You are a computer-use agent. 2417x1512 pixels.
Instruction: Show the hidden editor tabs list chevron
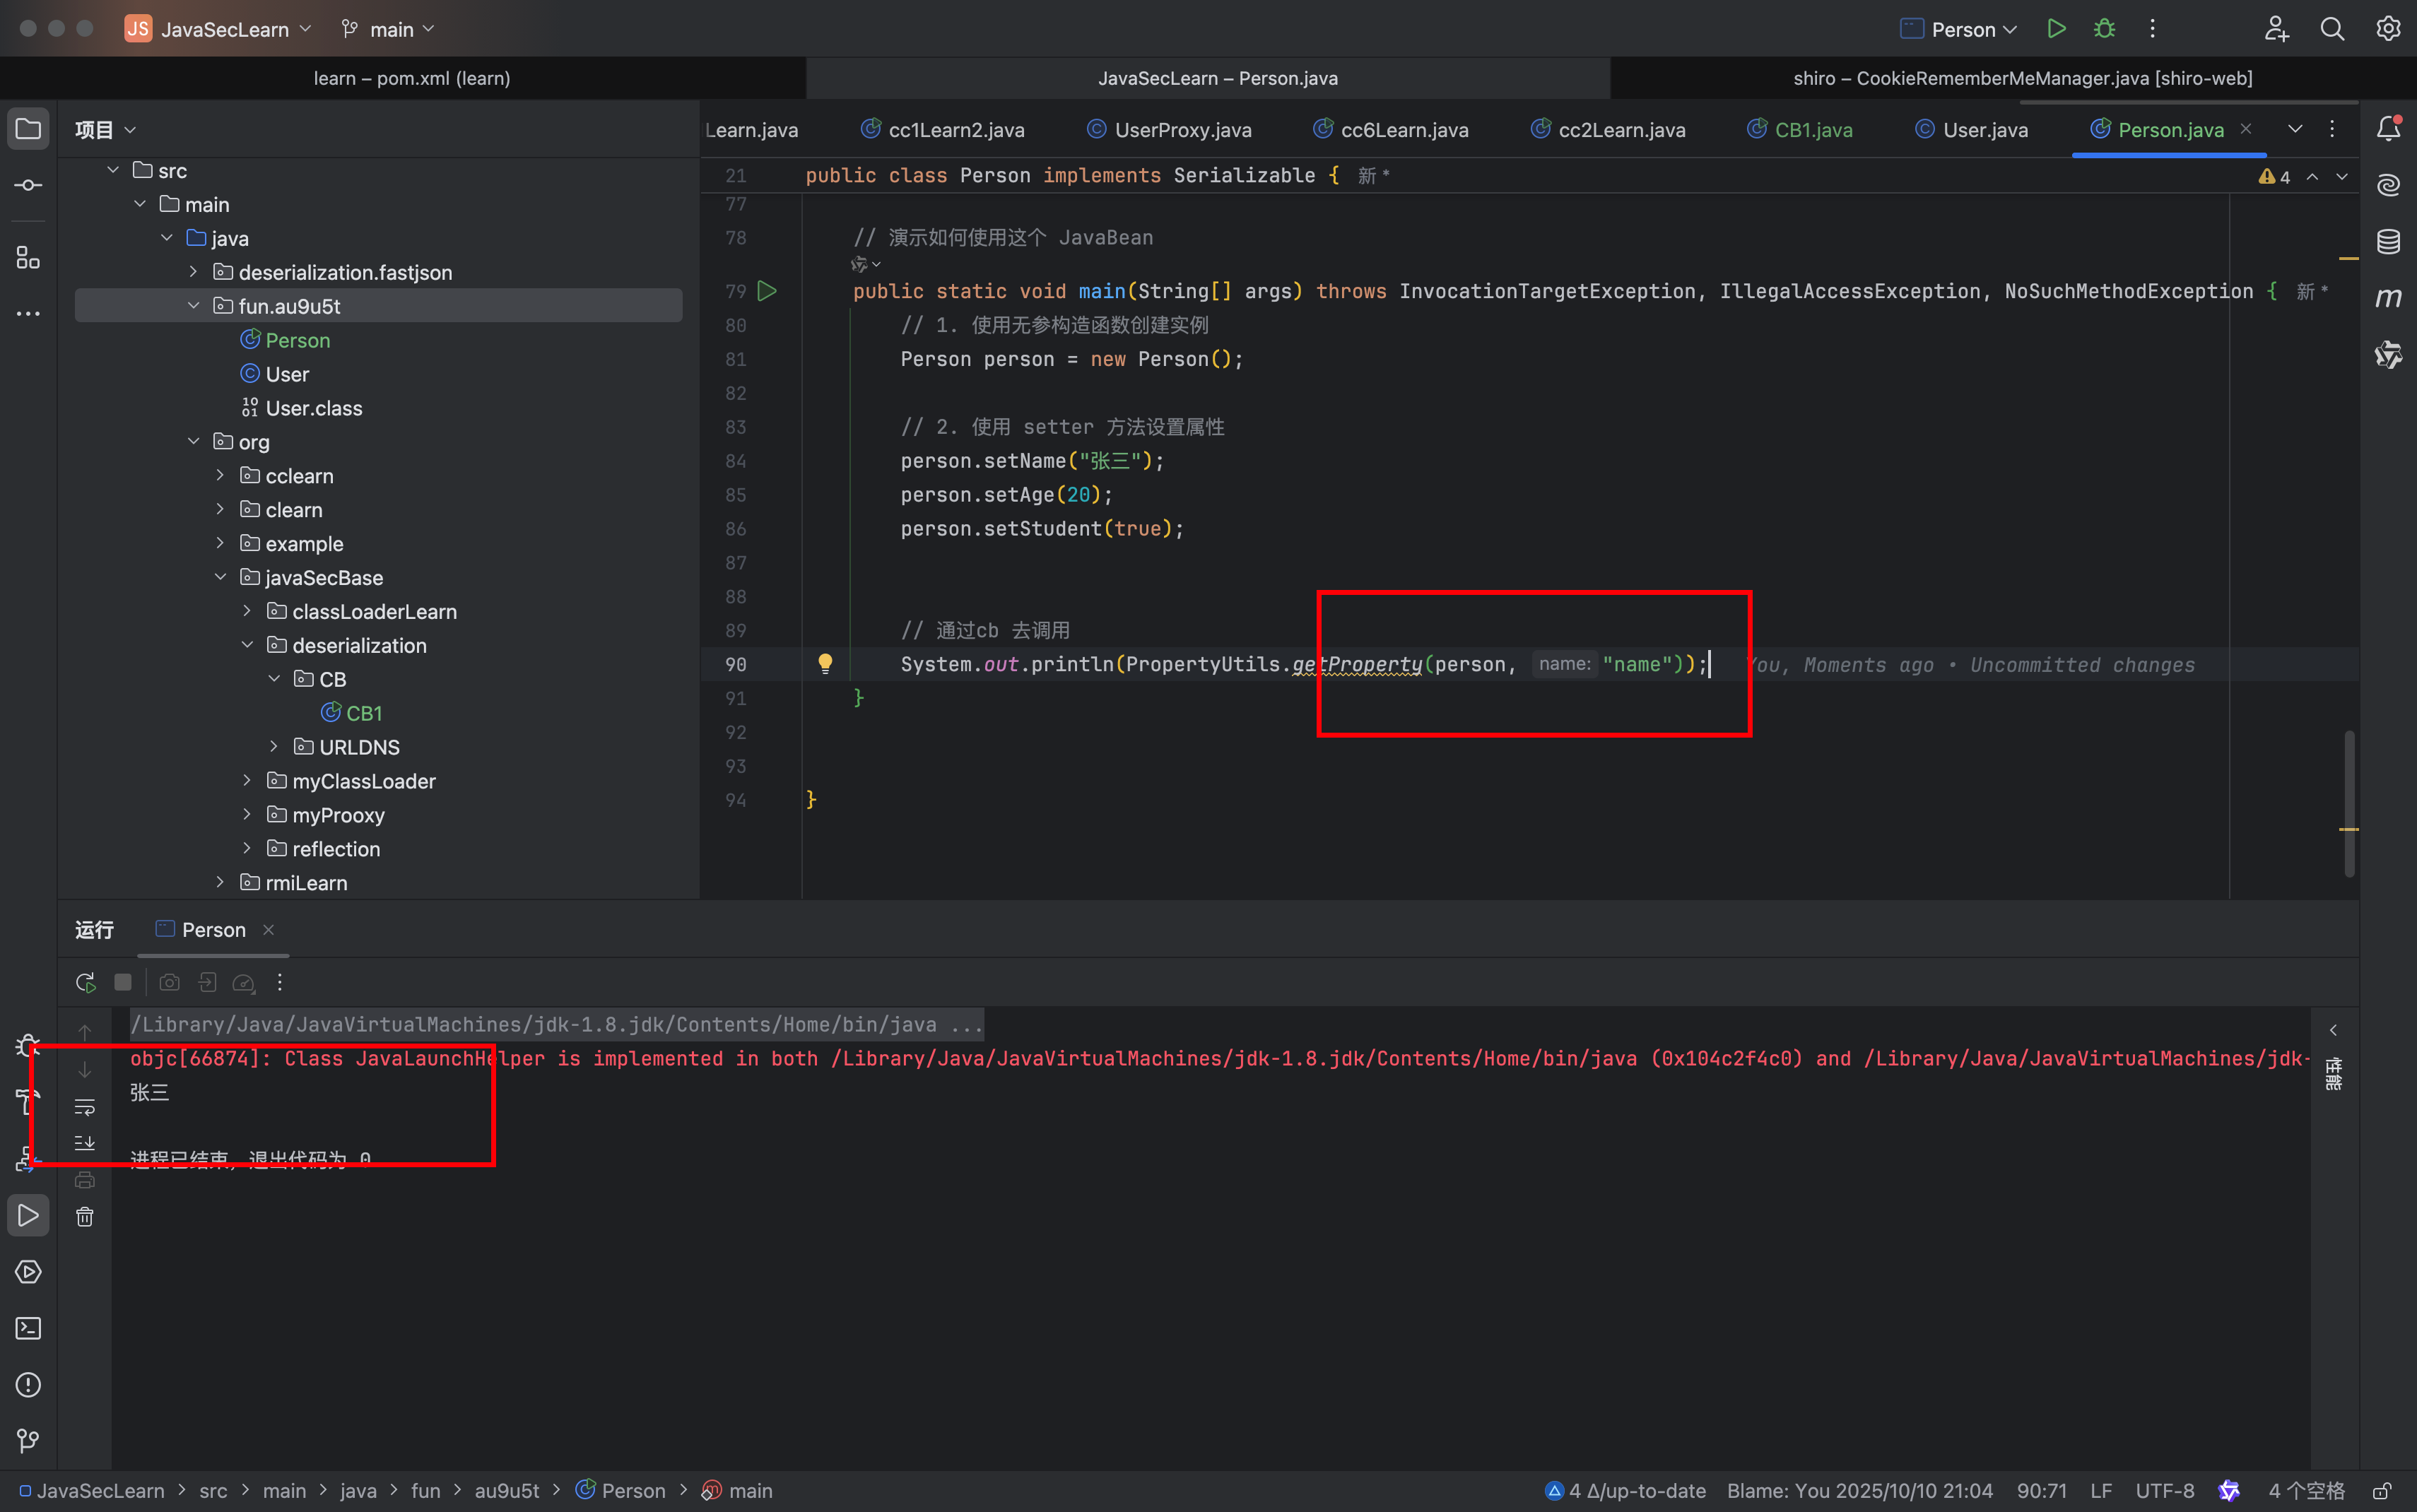coord(2295,129)
